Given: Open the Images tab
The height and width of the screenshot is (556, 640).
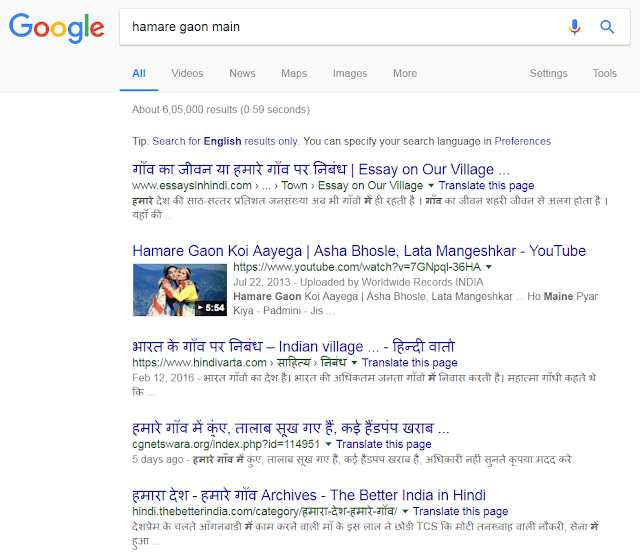Looking at the screenshot, I should click(350, 73).
